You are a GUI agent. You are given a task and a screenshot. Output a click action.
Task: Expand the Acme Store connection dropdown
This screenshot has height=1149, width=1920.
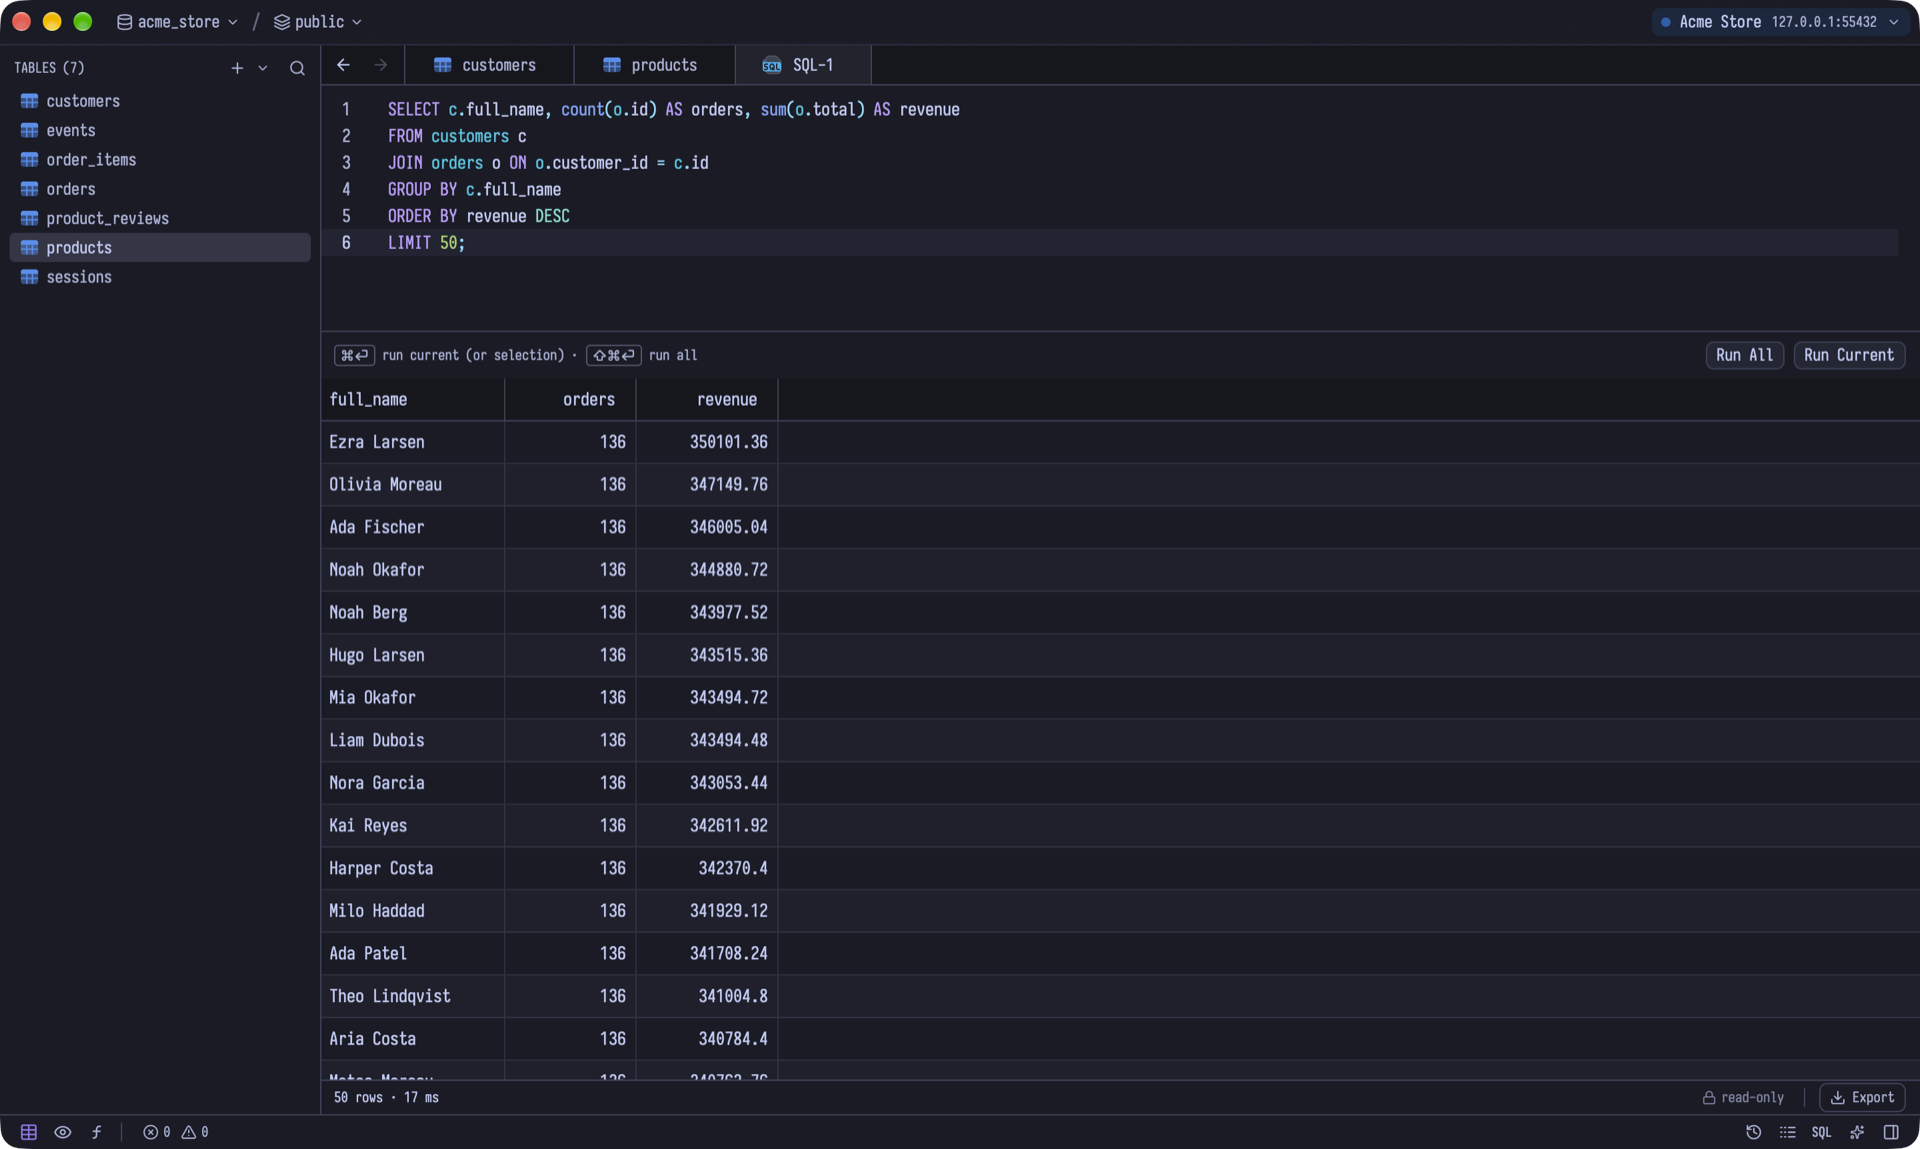tap(1780, 22)
